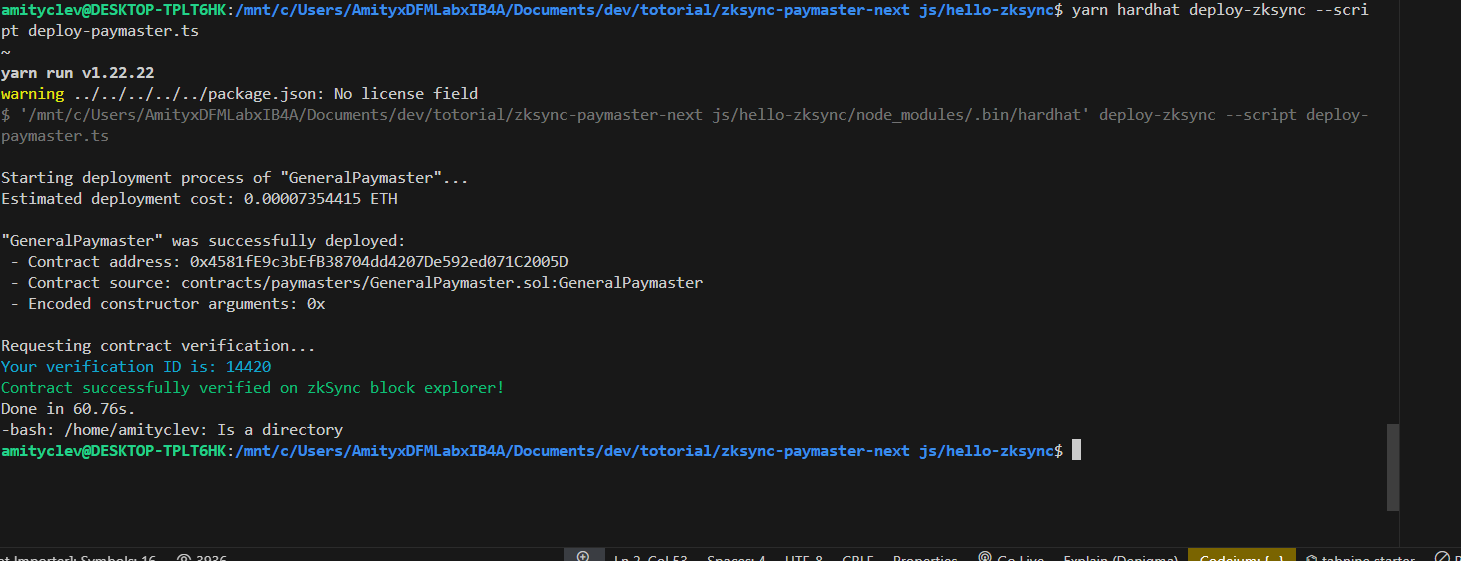This screenshot has height=561, width=1461.
Task: Click the 'Estimated deployment cost: 0.00007354415 ETH' line
Action: click(199, 199)
